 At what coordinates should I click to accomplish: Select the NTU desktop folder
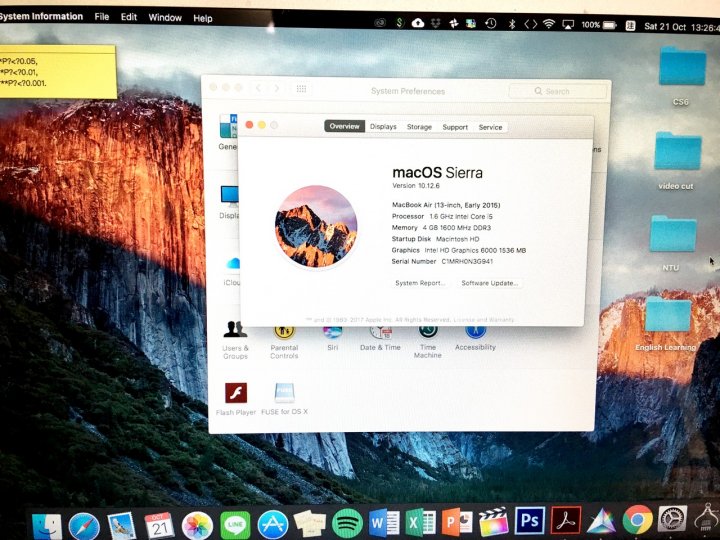tap(673, 242)
